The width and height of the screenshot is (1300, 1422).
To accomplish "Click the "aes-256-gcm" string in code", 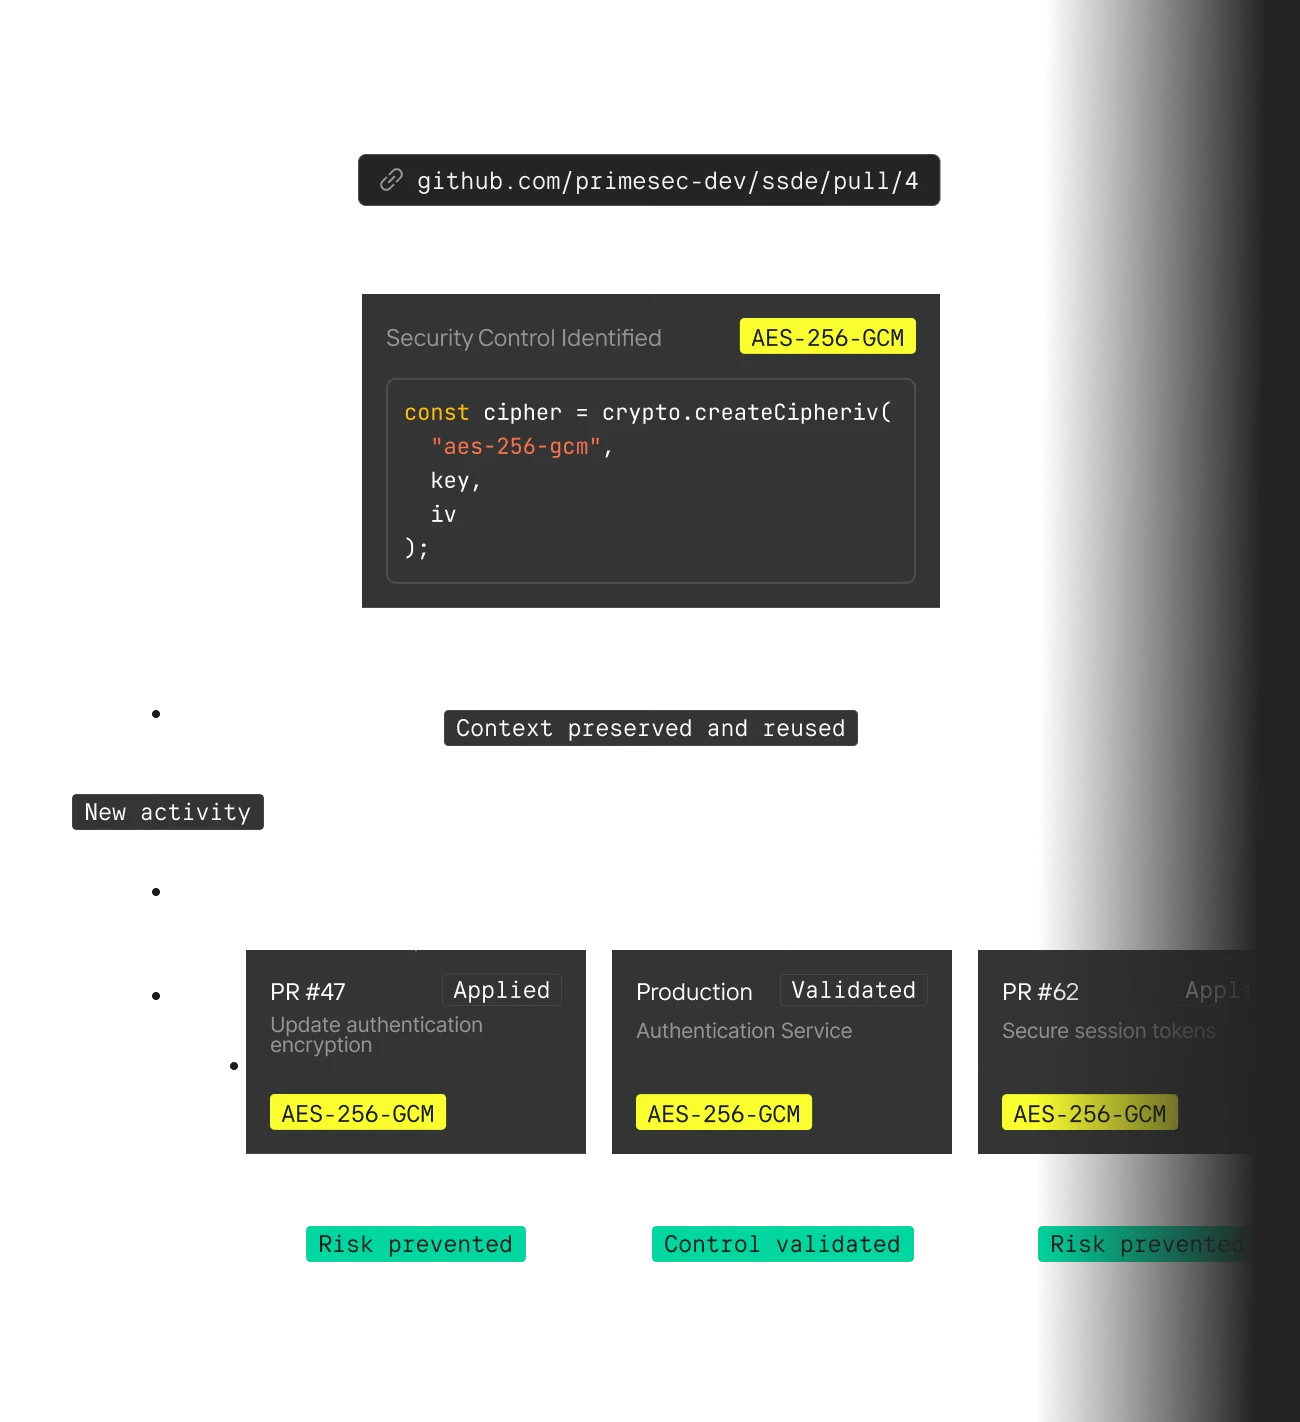I will [516, 447].
